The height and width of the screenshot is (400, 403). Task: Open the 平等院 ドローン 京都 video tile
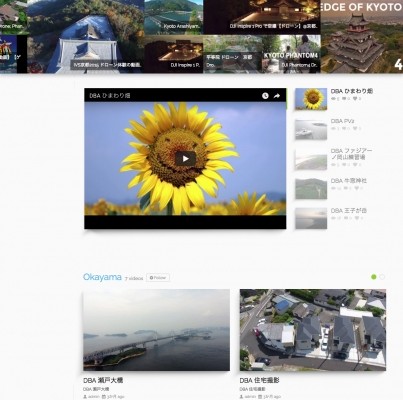[232, 54]
